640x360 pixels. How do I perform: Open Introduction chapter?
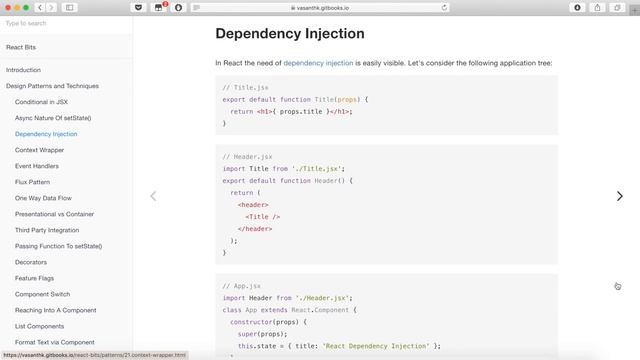pos(23,70)
